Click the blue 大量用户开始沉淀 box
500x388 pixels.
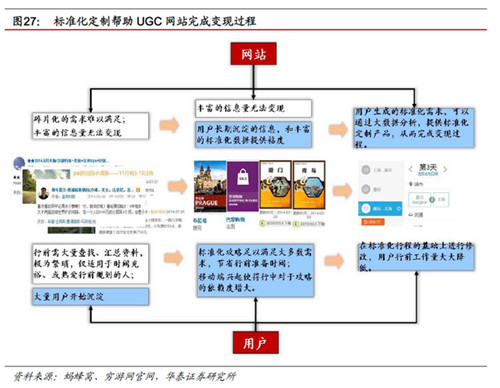coord(90,297)
